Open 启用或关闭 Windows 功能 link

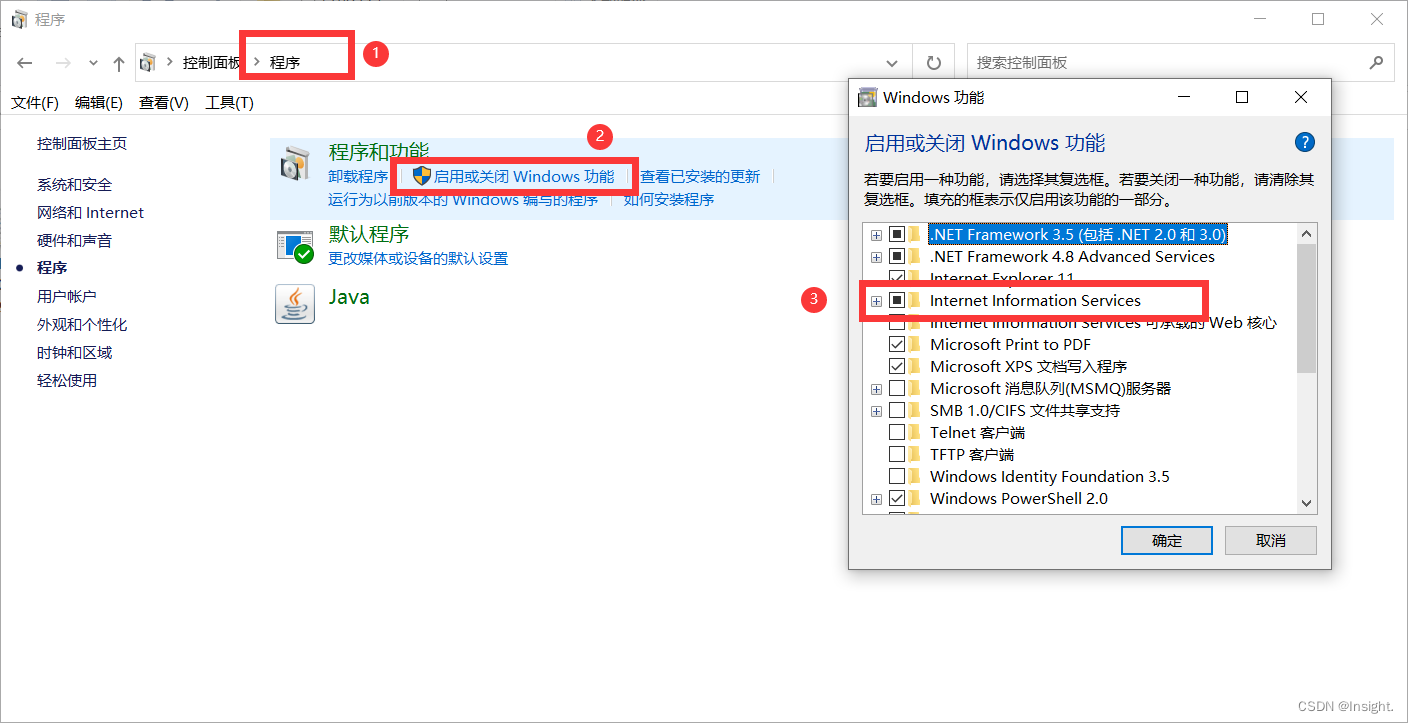click(x=524, y=176)
